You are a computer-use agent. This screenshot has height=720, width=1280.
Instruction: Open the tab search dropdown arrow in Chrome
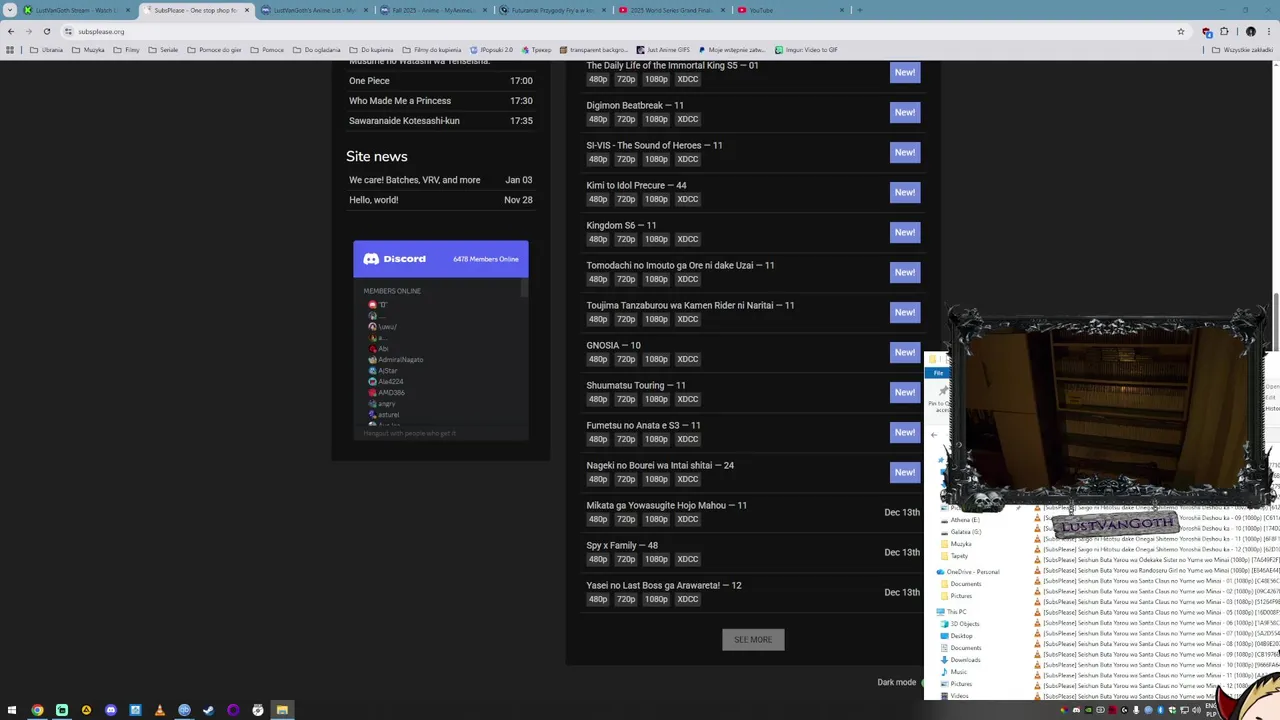tap(11, 10)
